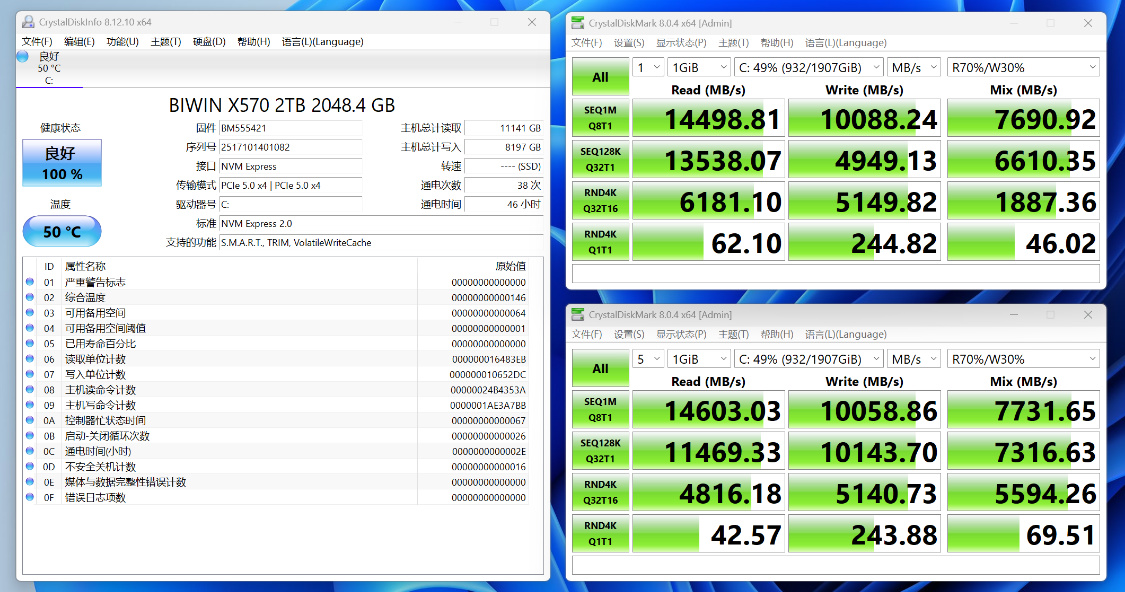The image size is (1125, 592).
Task: Click the firmware field showing BM555421
Action: (291, 128)
